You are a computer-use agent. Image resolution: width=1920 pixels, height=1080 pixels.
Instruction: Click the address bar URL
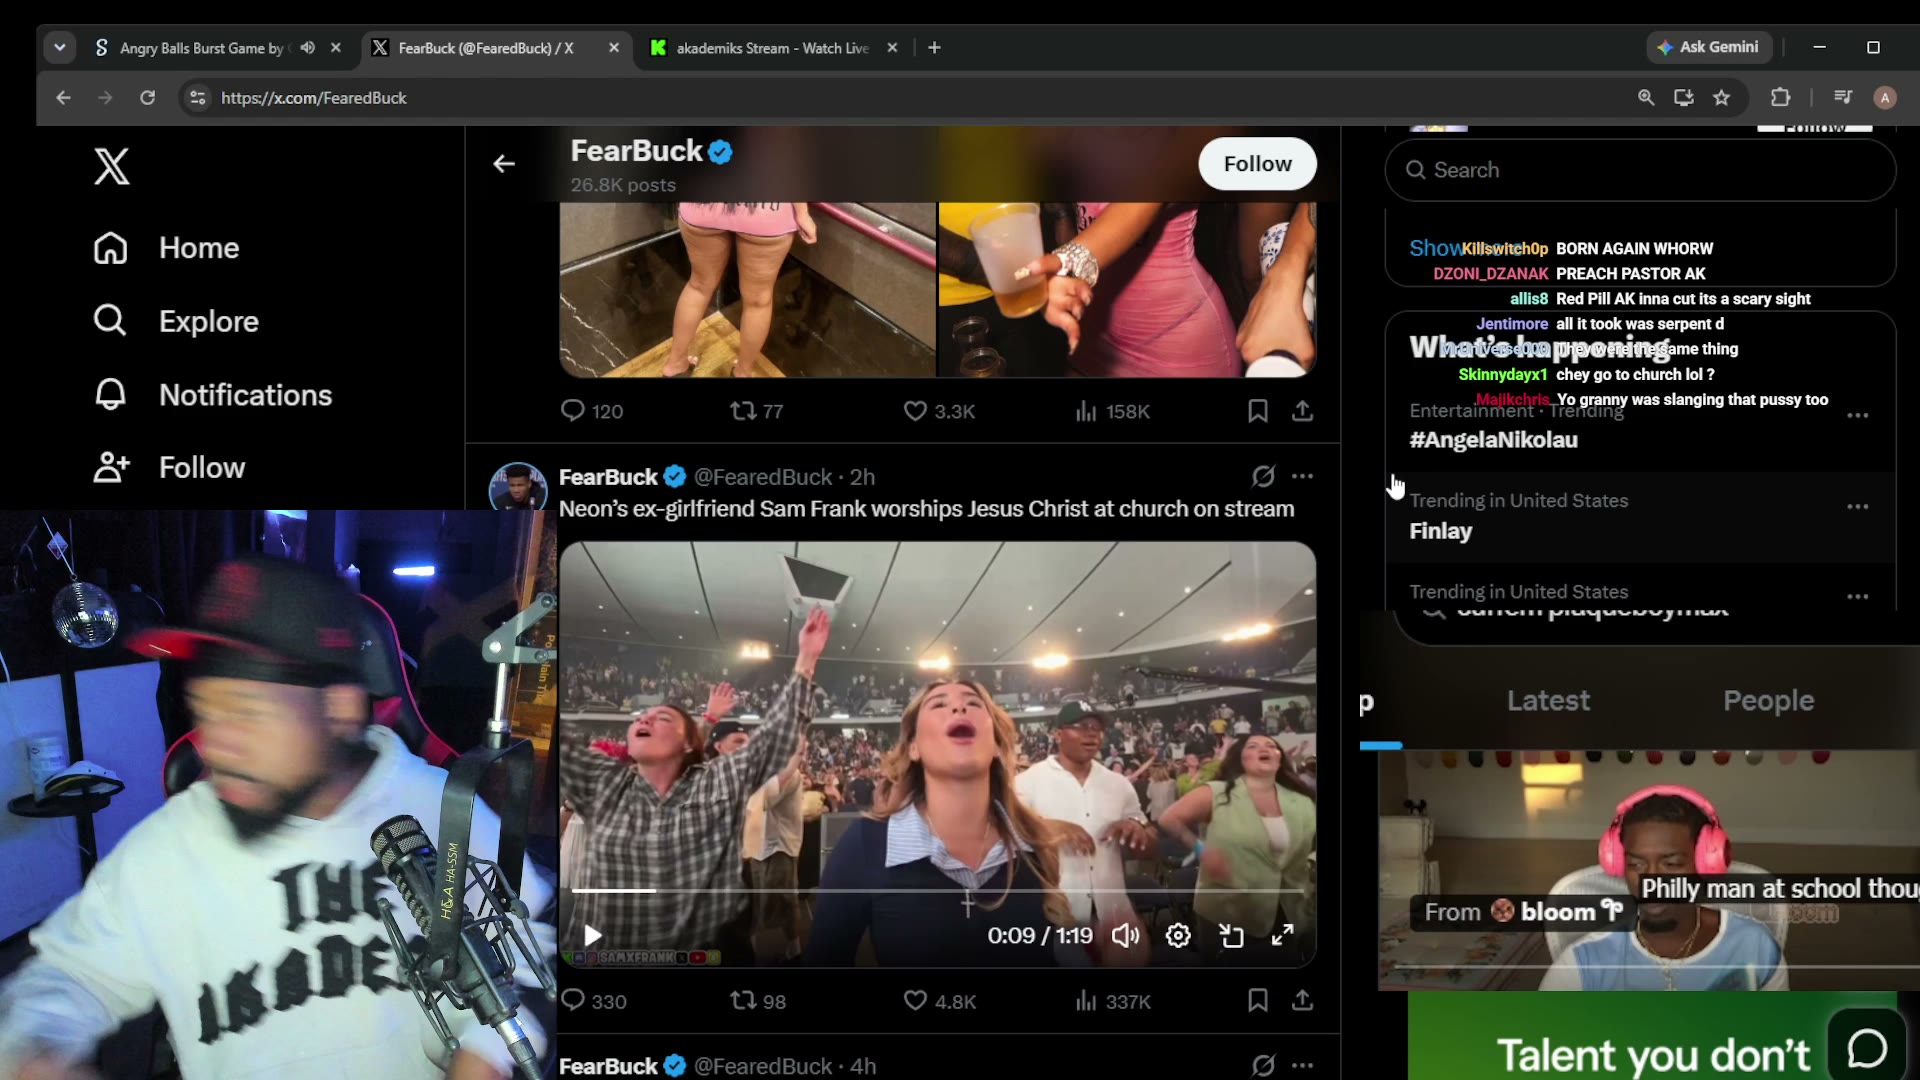pos(314,98)
